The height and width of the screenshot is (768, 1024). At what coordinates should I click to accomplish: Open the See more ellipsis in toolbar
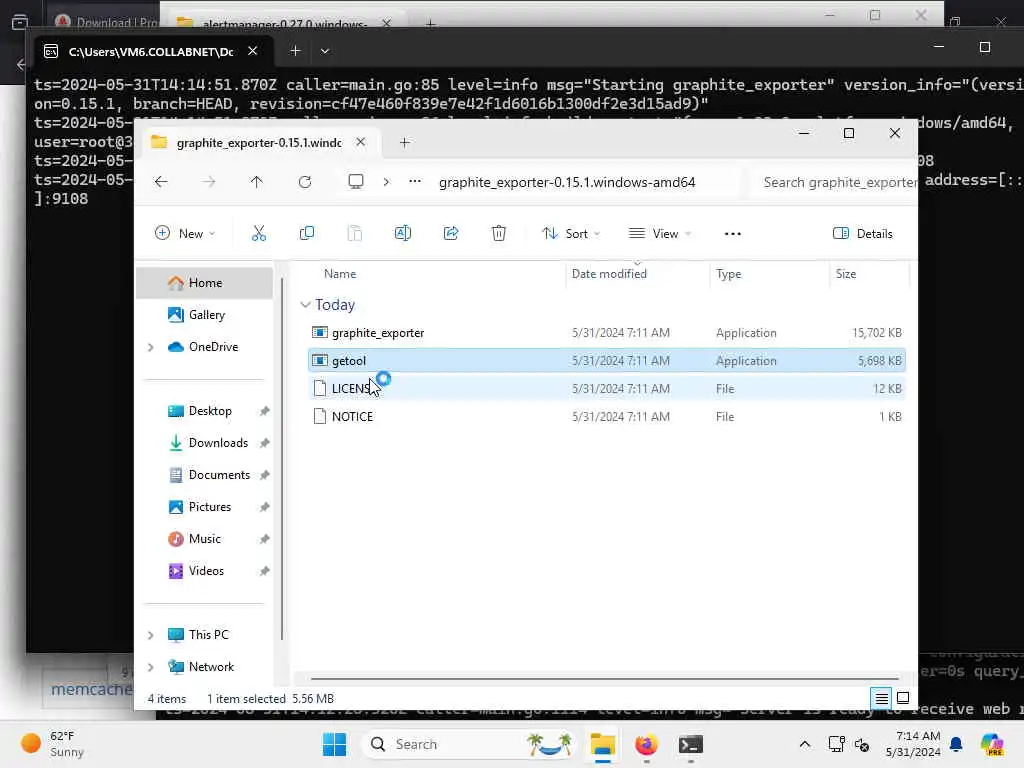(x=733, y=234)
